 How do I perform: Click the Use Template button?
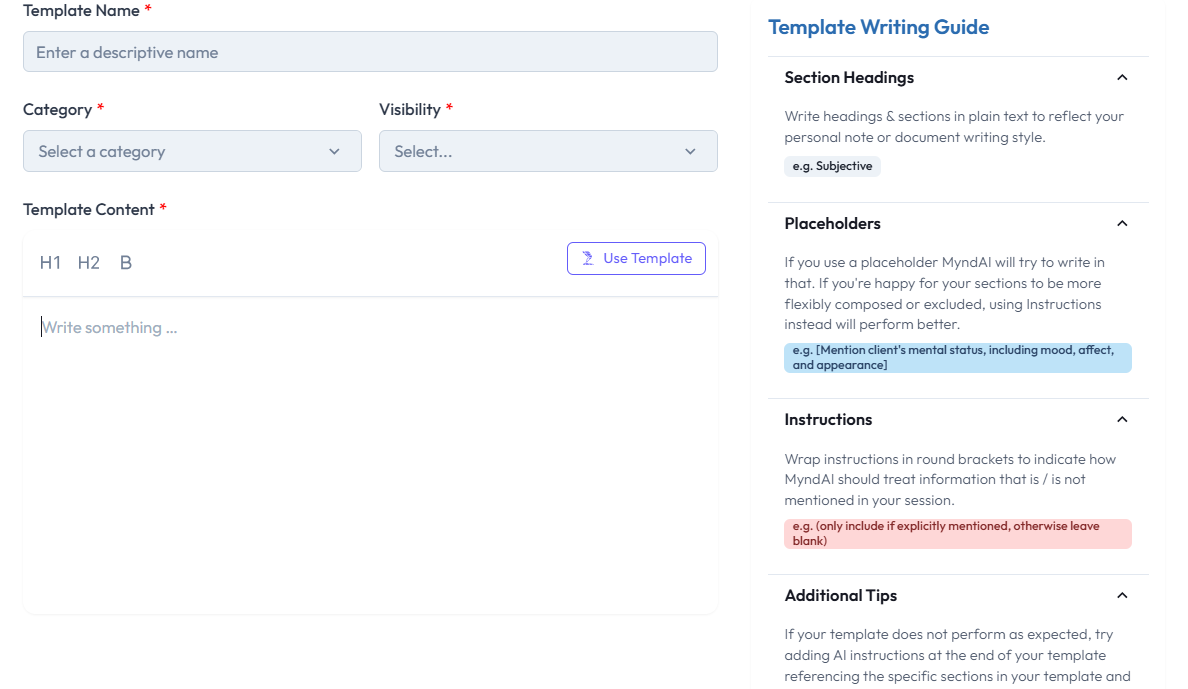[x=636, y=258]
